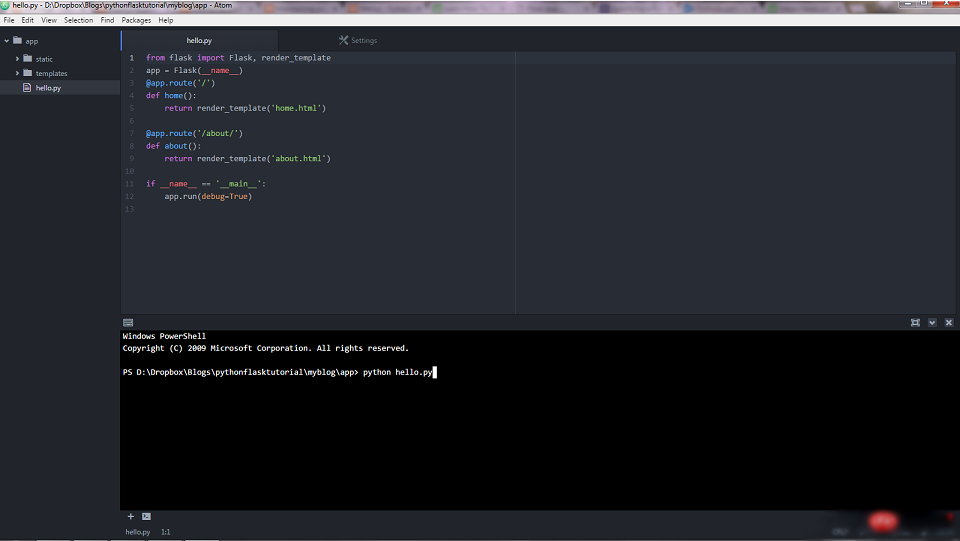Hide the terminal panel with down arrow

click(x=932, y=323)
